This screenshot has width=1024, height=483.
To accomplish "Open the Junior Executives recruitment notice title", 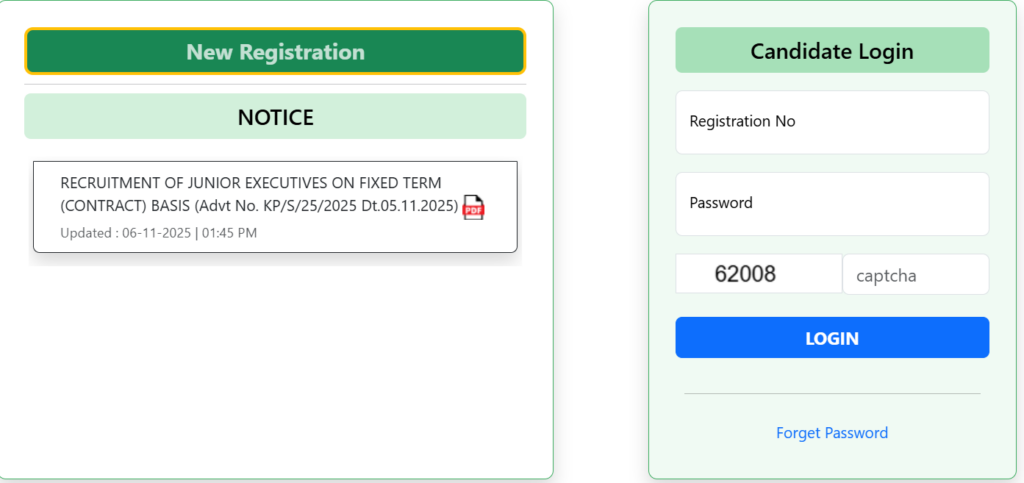I will coord(251,183).
